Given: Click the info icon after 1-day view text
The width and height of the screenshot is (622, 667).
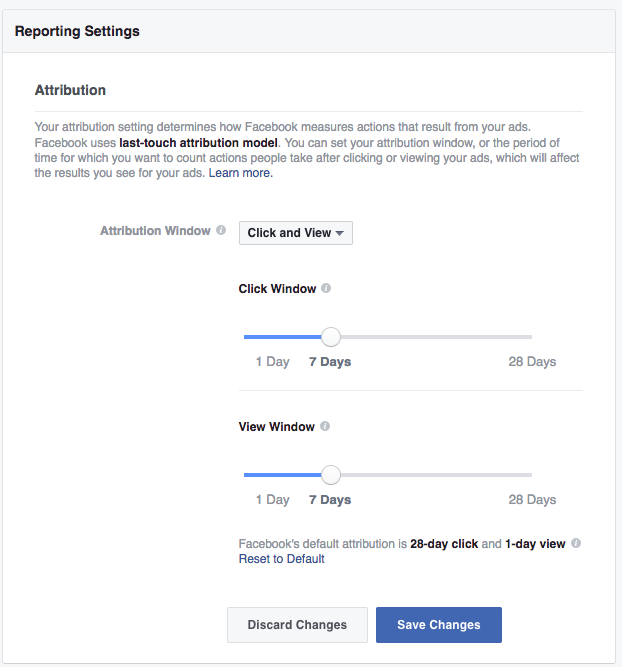Looking at the screenshot, I should pyautogui.click(x=576, y=543).
